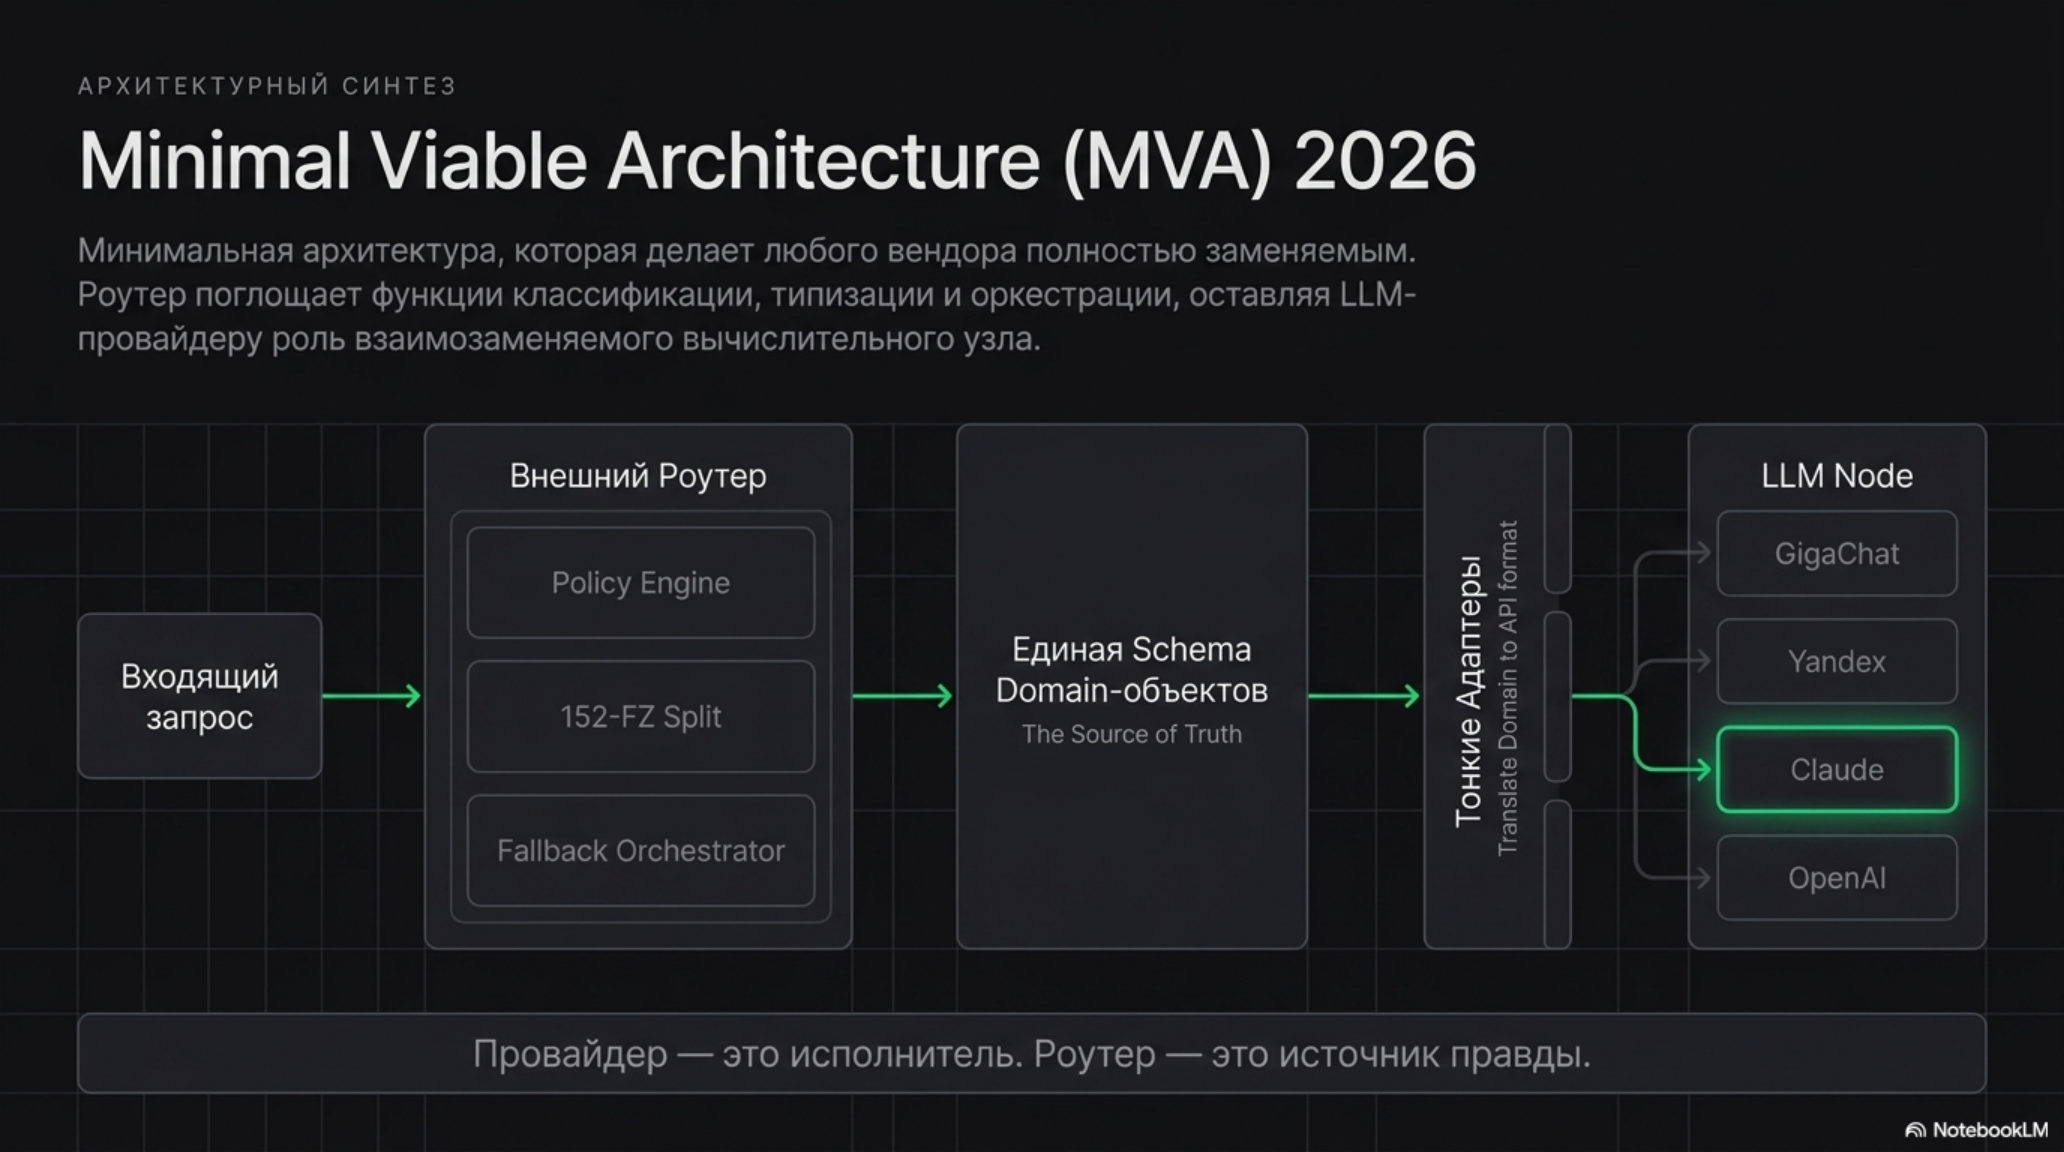
Task: Click the GigaChat provider box
Action: pos(1837,553)
